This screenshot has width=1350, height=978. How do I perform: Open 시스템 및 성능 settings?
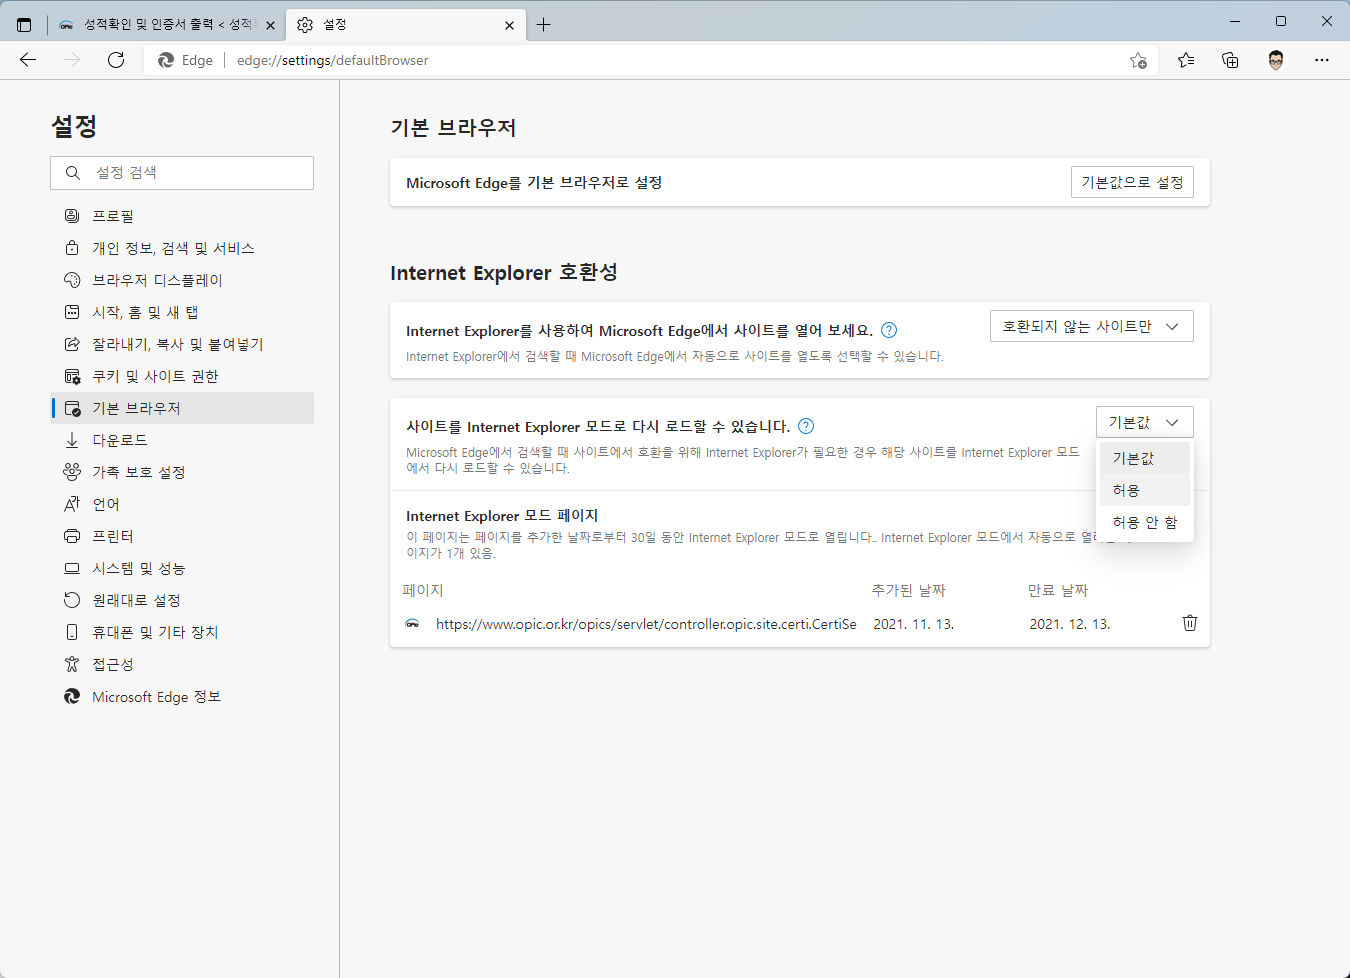coord(182,568)
